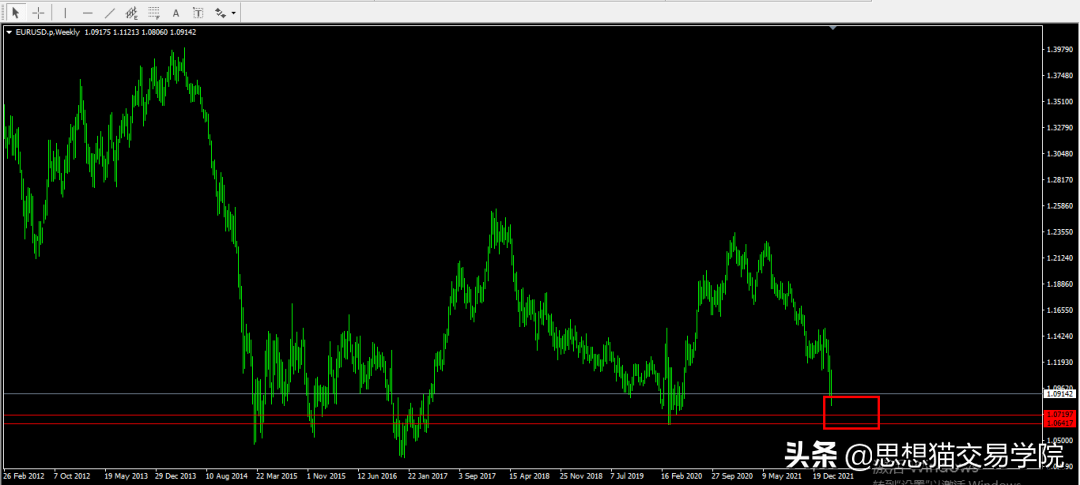This screenshot has width=1080, height=485.
Task: Click the chart shift triangle marker at chart top
Action: 833,28
